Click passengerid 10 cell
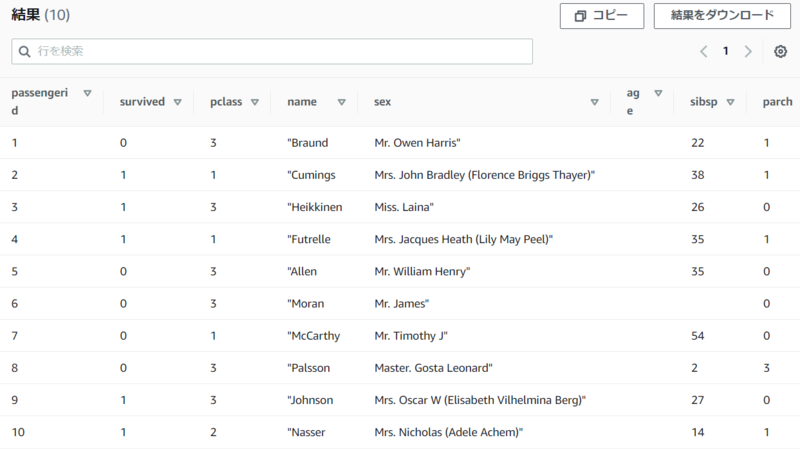800x449 pixels. 18,432
